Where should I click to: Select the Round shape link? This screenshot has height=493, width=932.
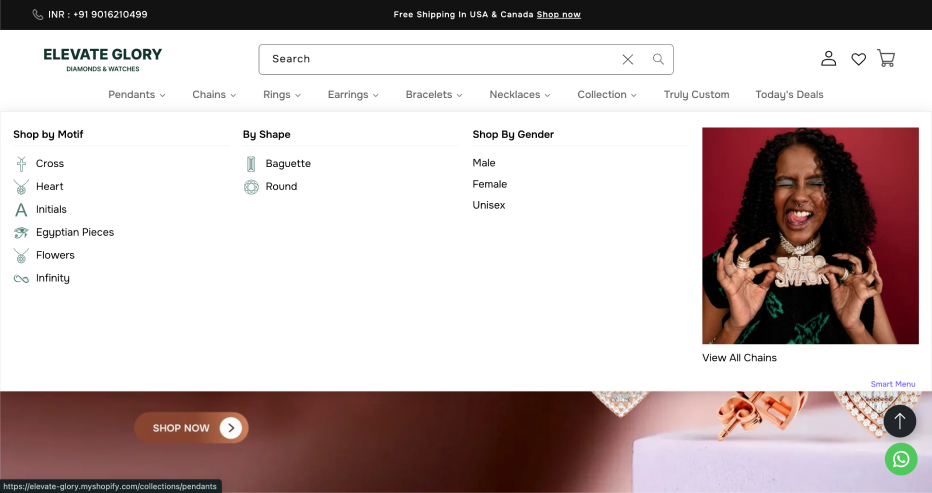pyautogui.click(x=281, y=187)
